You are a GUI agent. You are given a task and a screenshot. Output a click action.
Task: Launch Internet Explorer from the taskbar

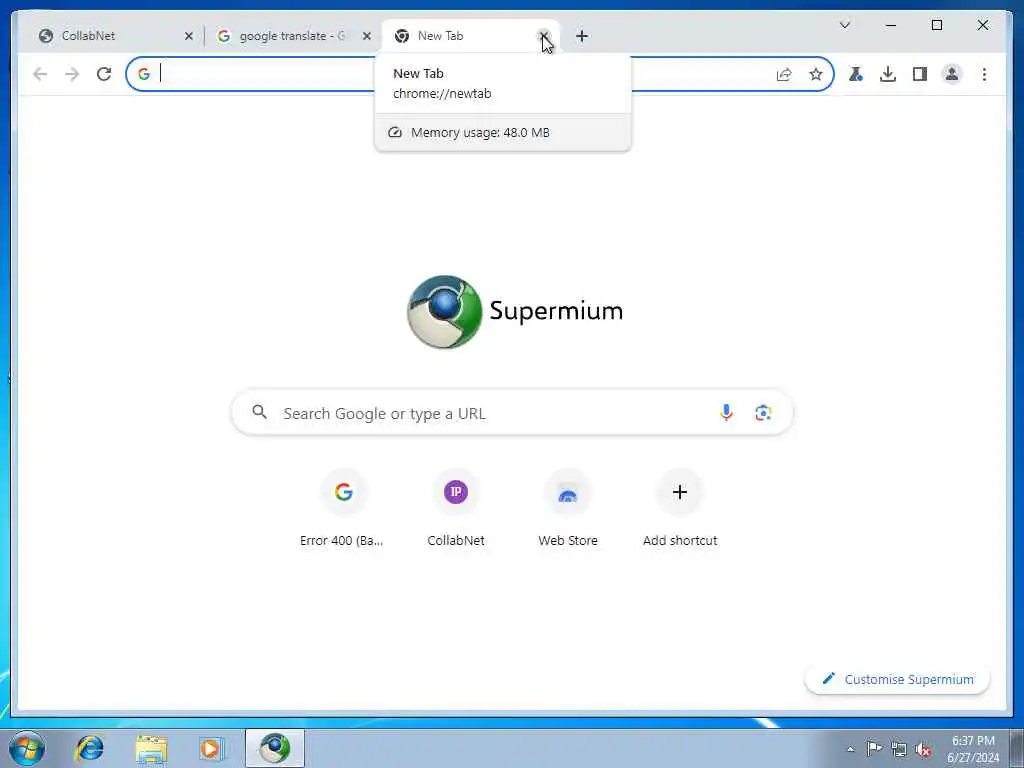[89, 748]
